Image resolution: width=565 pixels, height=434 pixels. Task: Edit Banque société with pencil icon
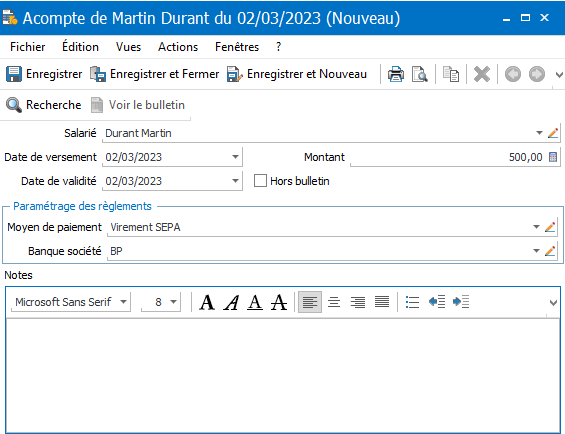point(550,251)
